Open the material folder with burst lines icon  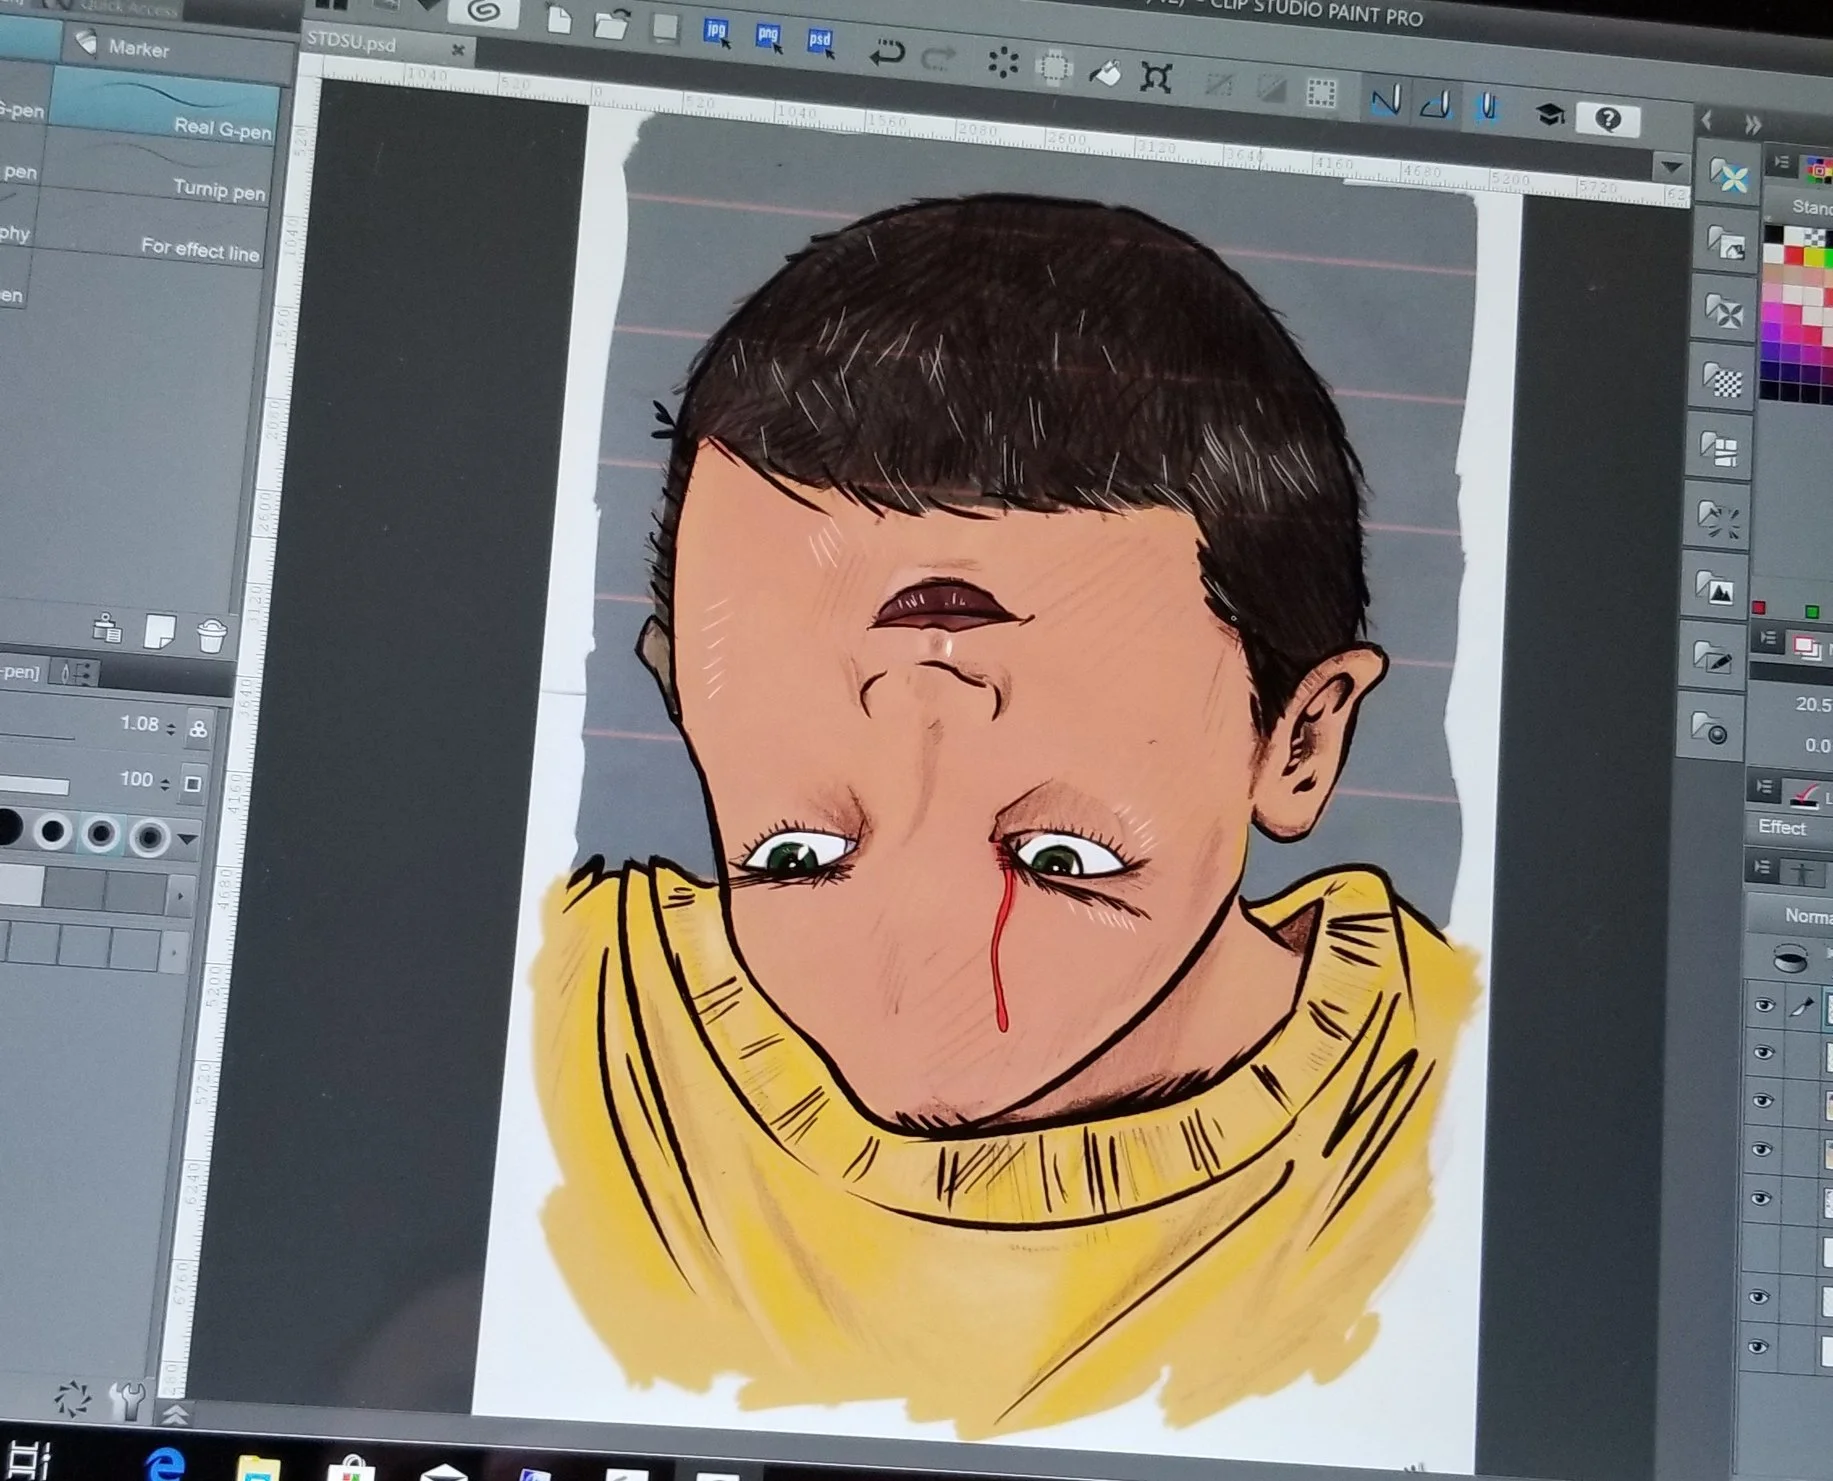pos(1718,518)
